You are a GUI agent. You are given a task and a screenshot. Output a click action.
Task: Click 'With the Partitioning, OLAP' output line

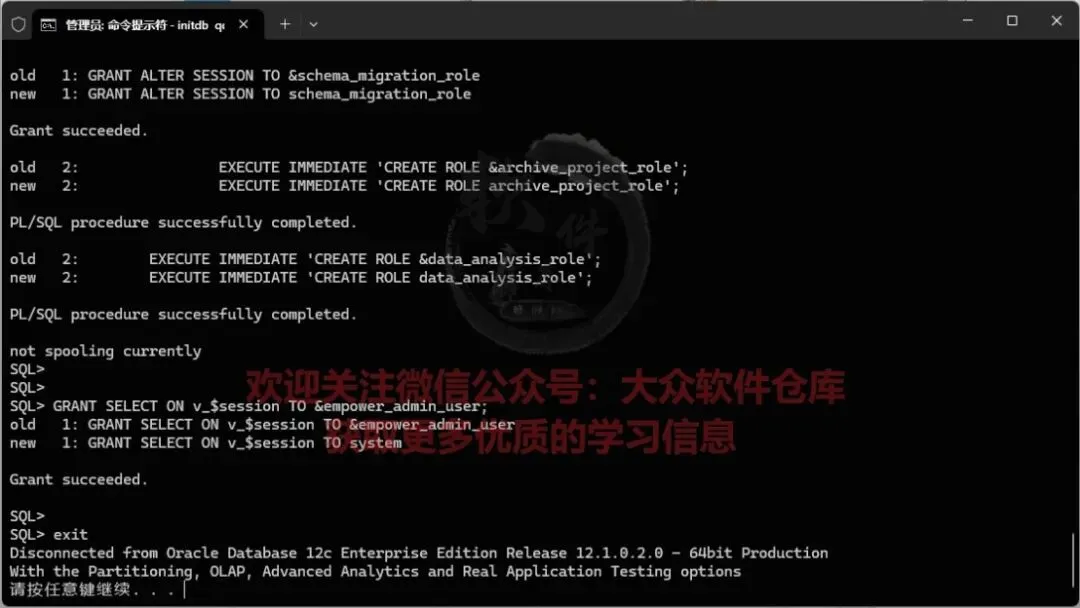(x=375, y=572)
